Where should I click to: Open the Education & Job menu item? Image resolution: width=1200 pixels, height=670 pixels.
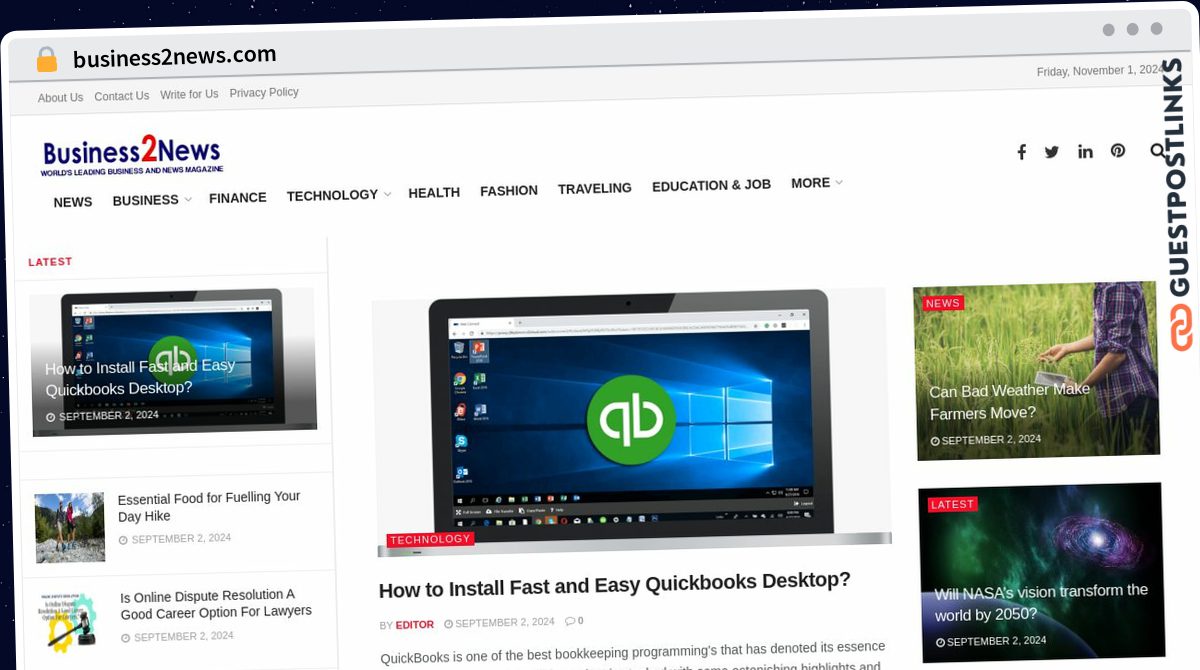click(711, 185)
